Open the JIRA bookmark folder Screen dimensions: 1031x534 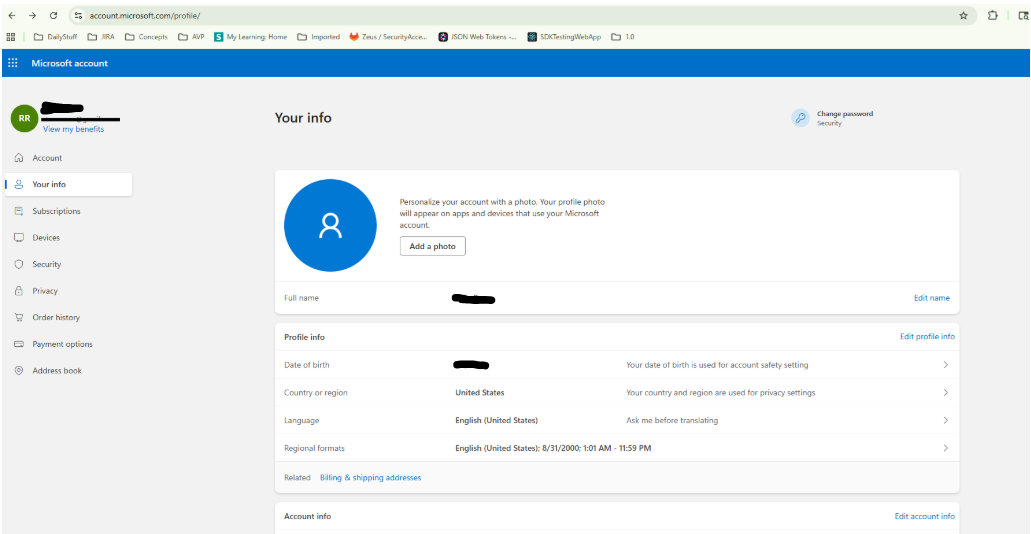pyautogui.click(x=101, y=37)
